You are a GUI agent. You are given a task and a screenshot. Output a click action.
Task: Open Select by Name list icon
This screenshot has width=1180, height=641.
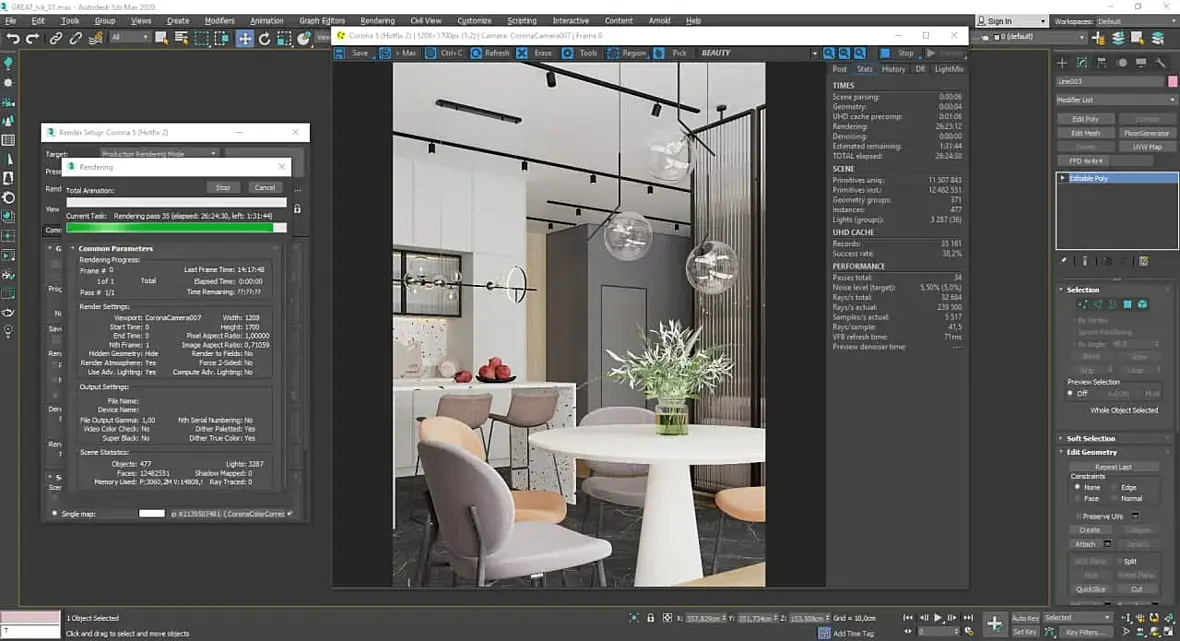(181, 38)
